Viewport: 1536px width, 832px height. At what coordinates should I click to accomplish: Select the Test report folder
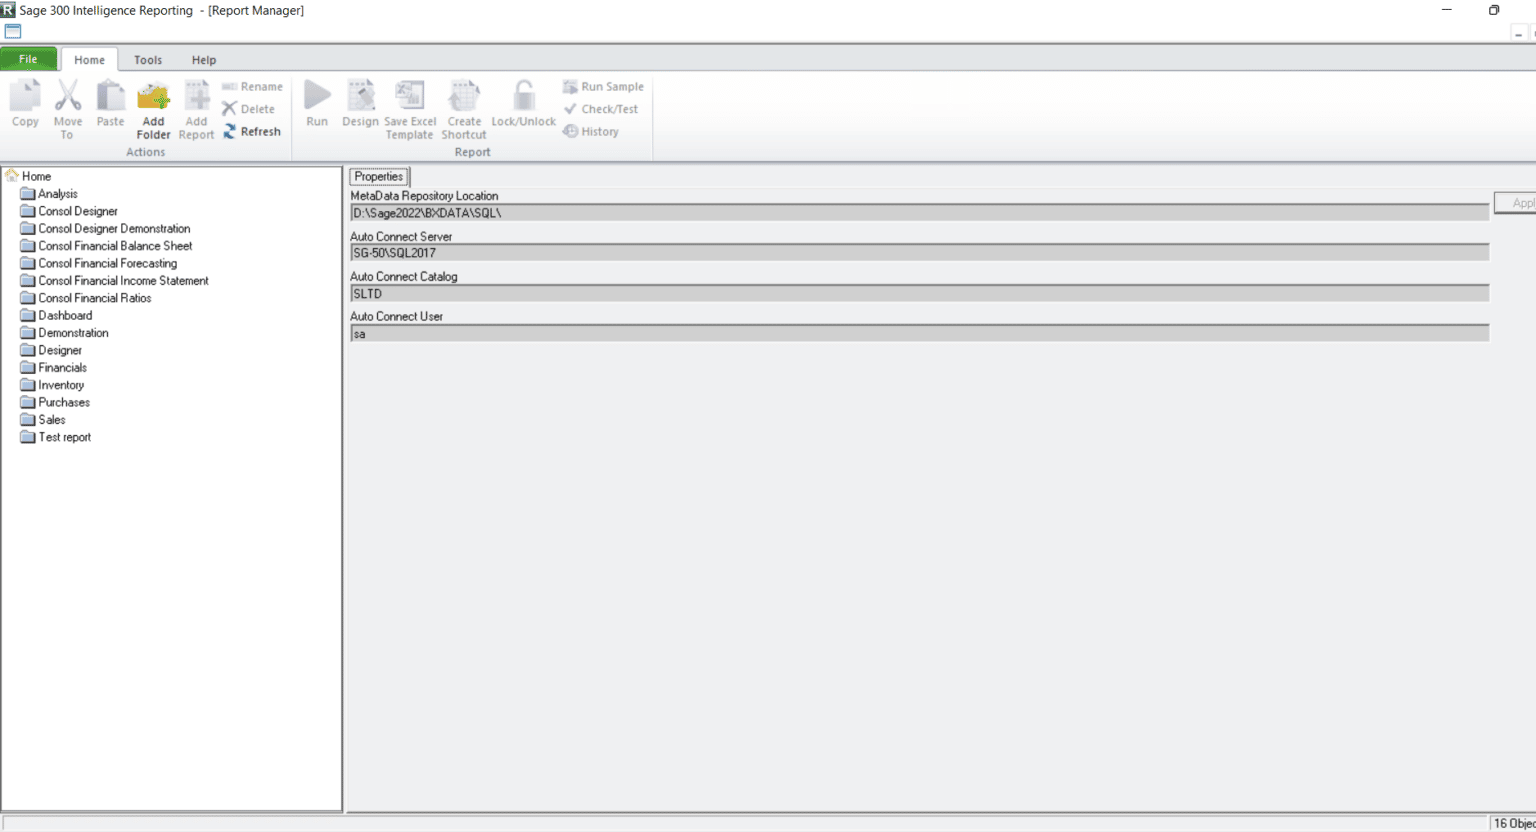63,437
